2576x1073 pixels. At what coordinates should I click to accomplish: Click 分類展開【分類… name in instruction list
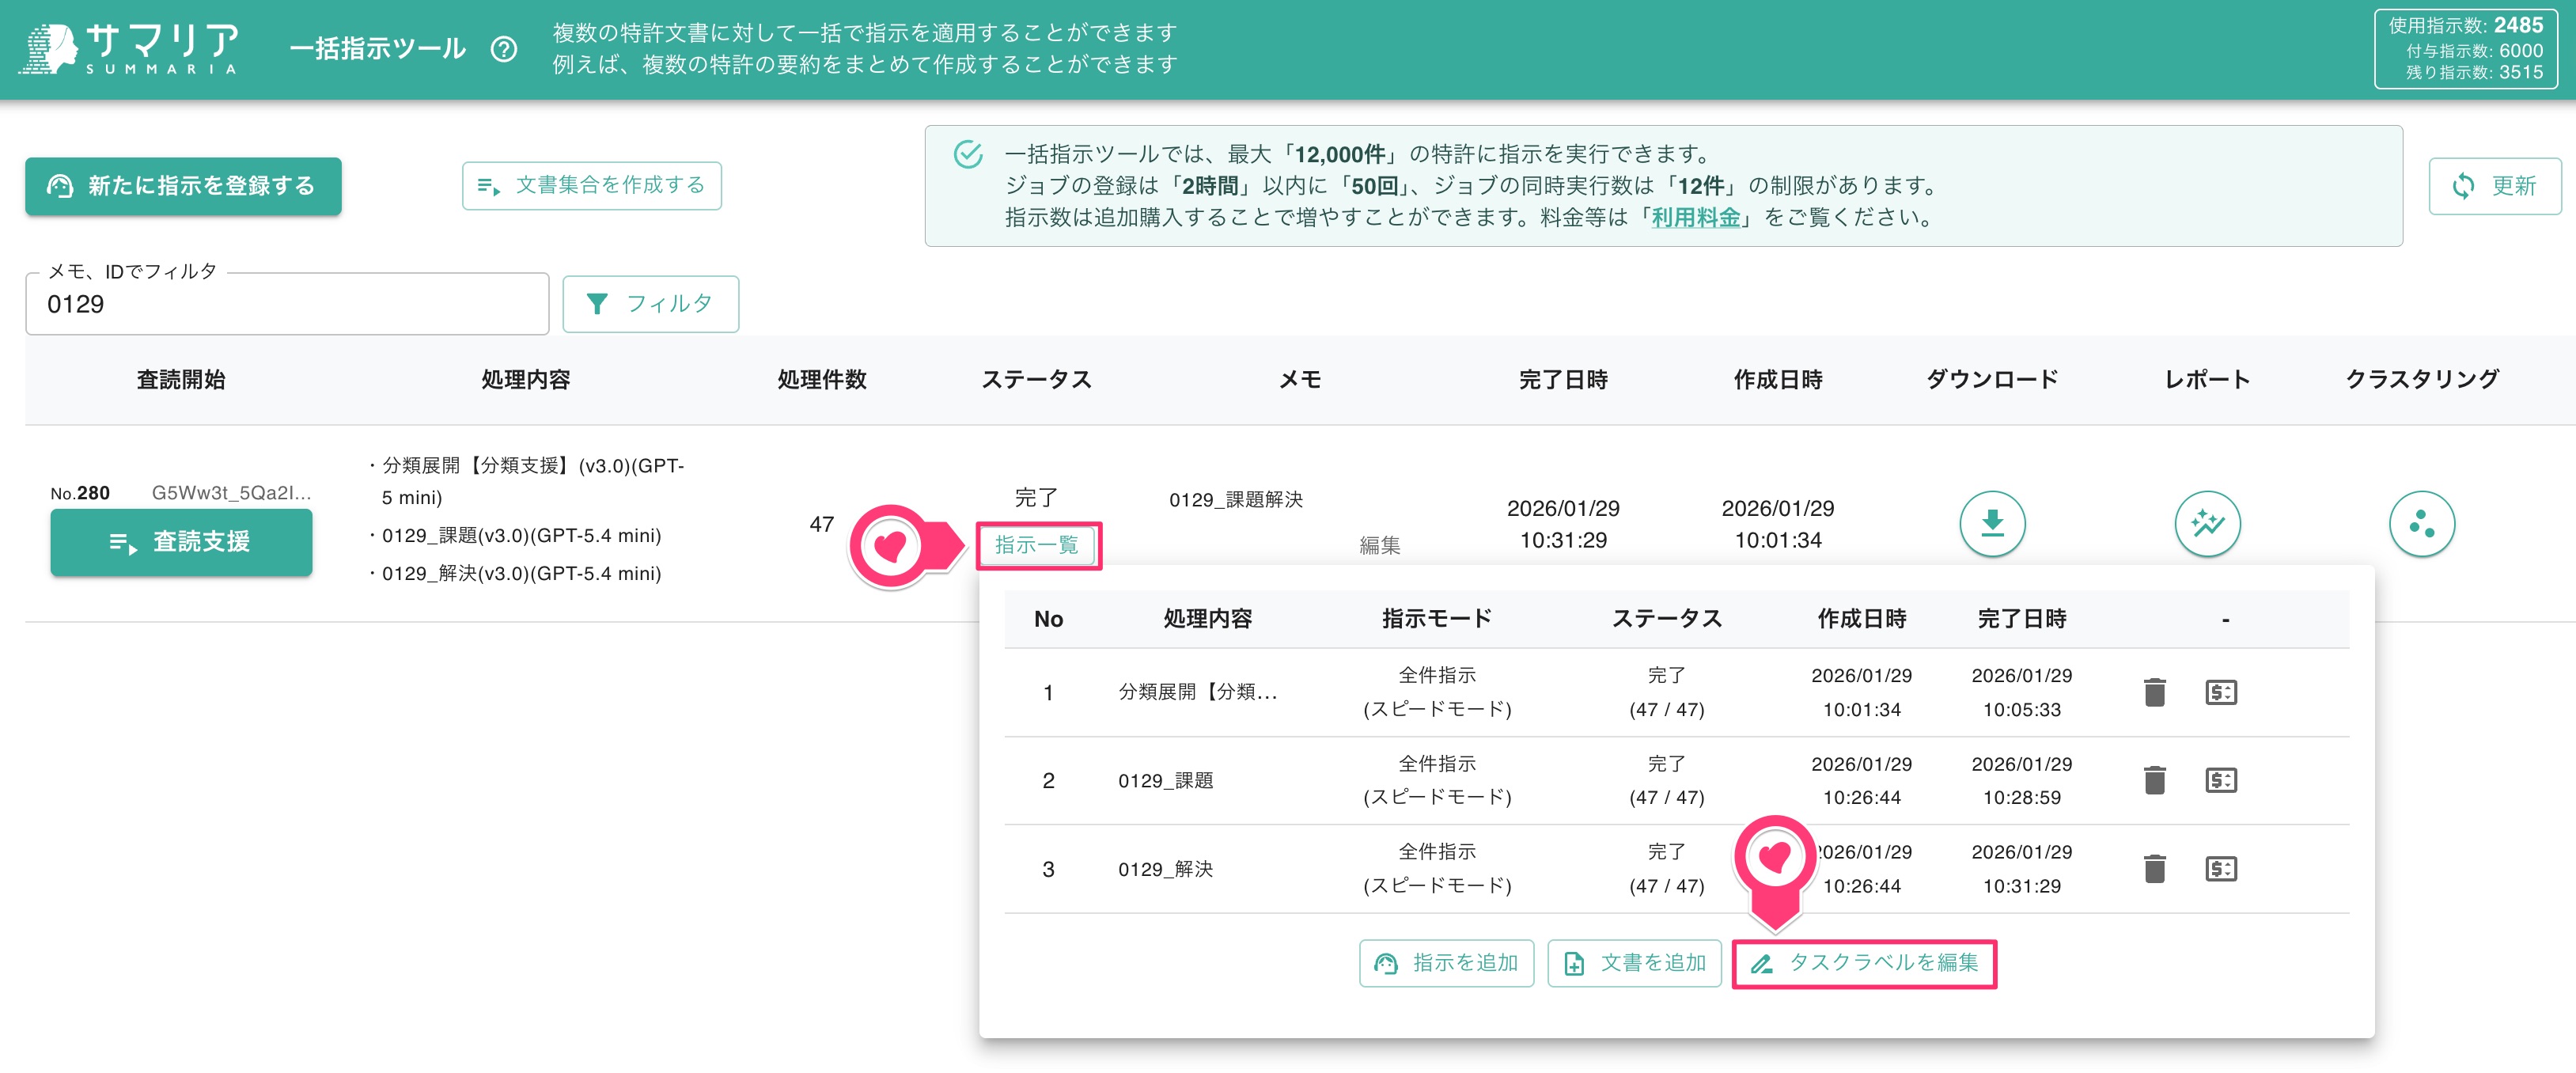point(1197,692)
